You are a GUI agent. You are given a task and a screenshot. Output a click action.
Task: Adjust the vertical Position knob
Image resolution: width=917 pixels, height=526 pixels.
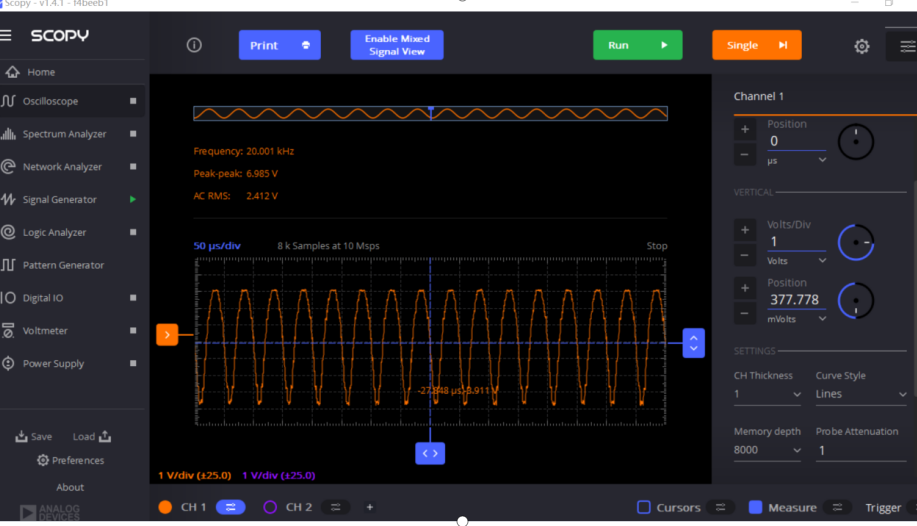tap(856, 301)
